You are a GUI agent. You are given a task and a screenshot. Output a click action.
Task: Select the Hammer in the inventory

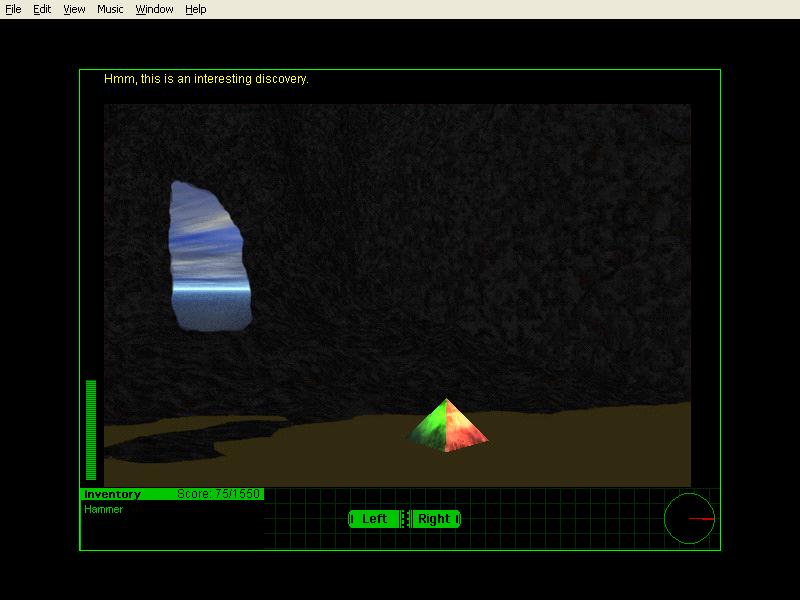pyautogui.click(x=100, y=509)
